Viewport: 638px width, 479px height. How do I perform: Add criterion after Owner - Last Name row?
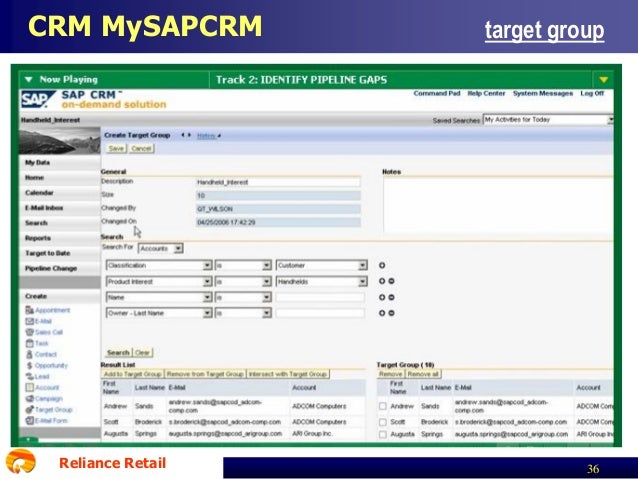tap(382, 313)
